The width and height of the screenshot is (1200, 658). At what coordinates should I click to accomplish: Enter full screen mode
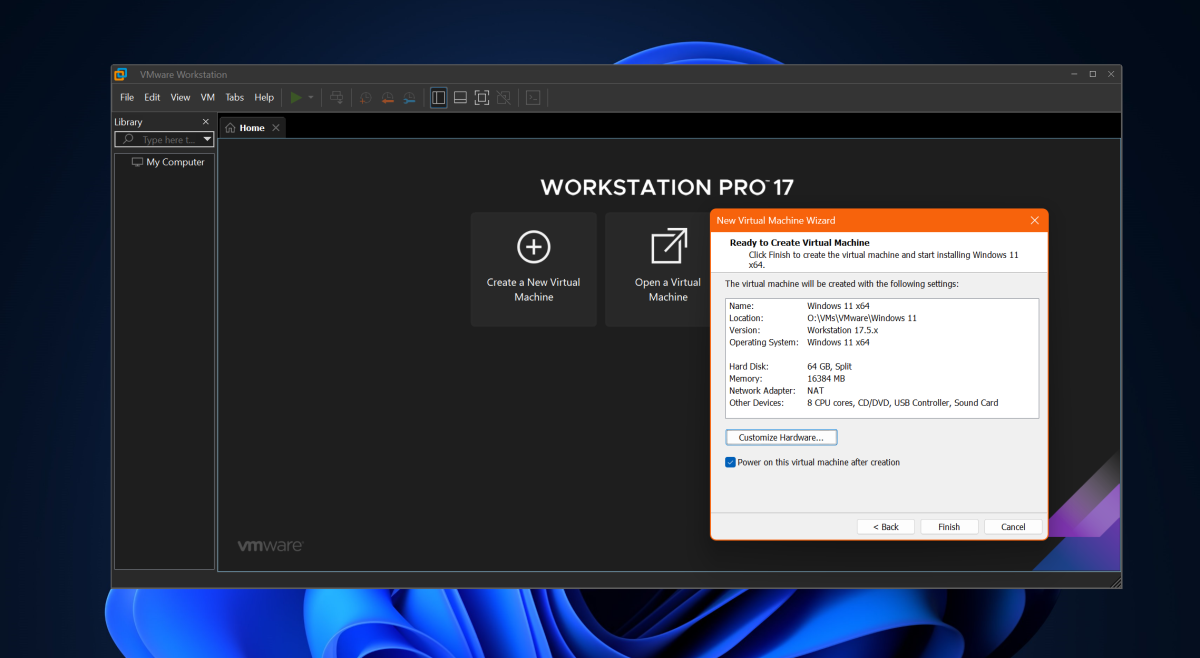click(x=481, y=97)
